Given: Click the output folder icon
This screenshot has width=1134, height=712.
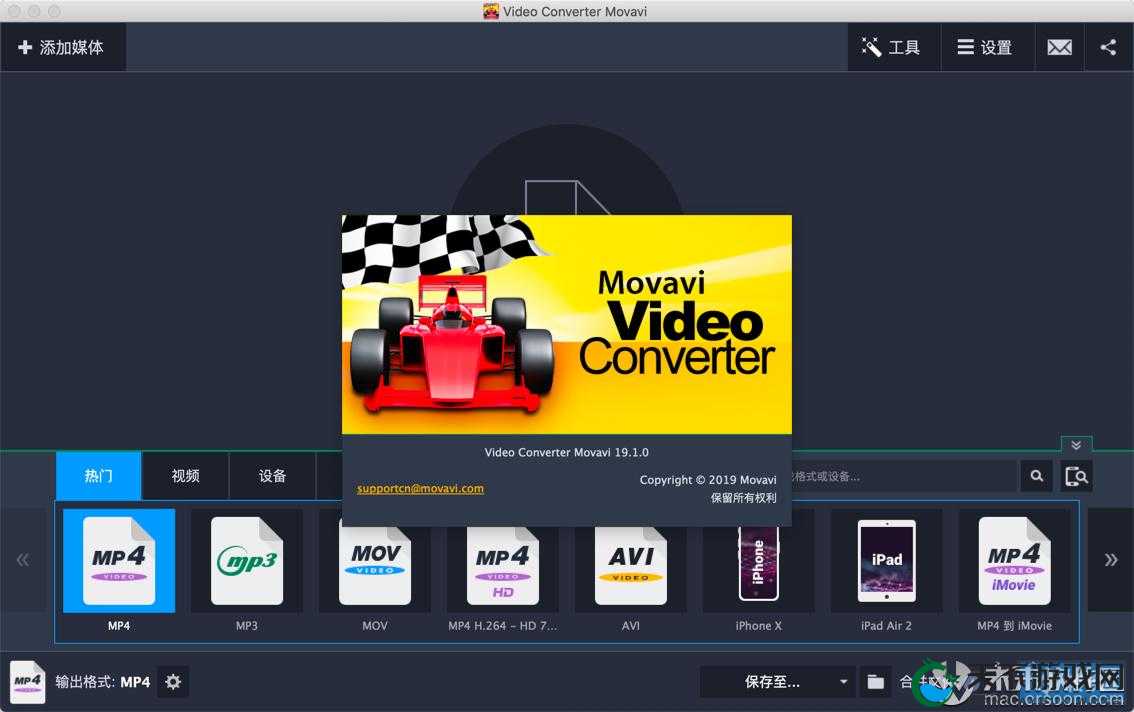Looking at the screenshot, I should point(876,682).
